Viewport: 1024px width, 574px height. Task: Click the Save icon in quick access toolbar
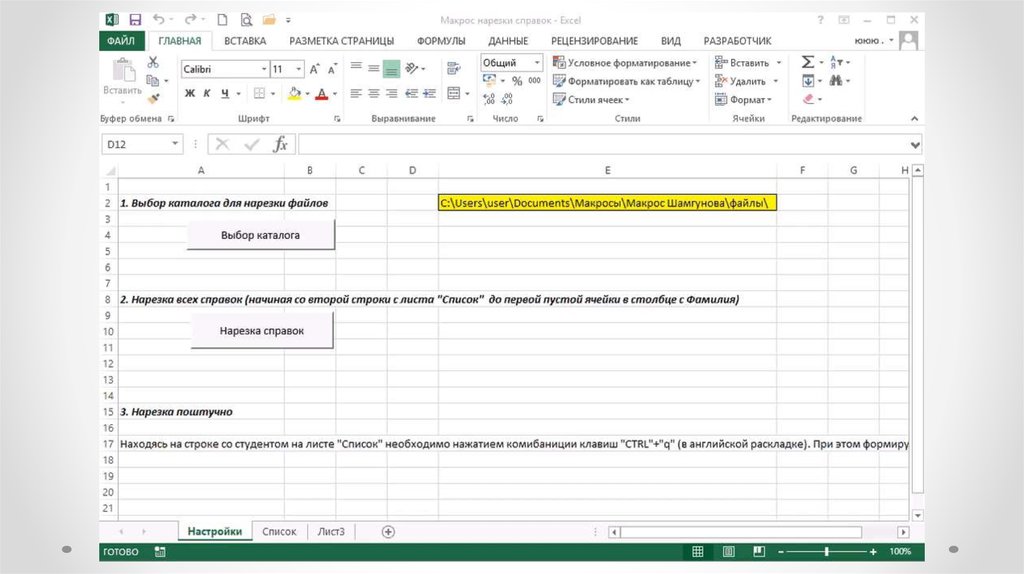pyautogui.click(x=135, y=19)
